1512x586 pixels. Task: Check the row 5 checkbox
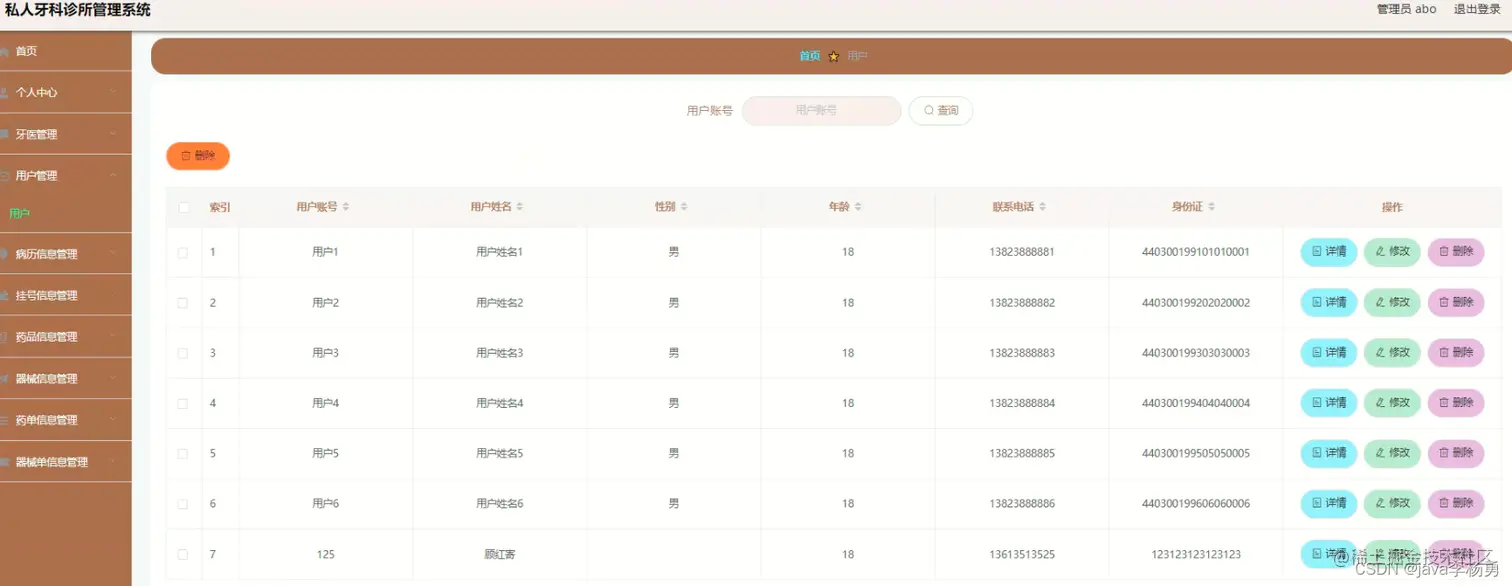tap(183, 454)
